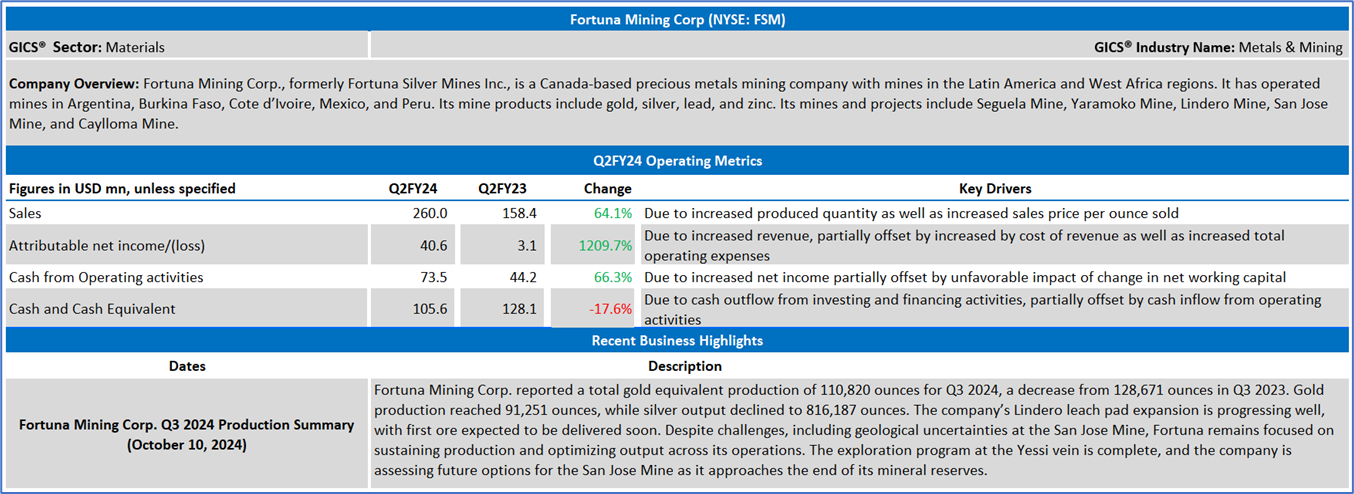1354x494 pixels.
Task: Select the Q3 2024 Production Summary date cell
Action: coord(187,434)
